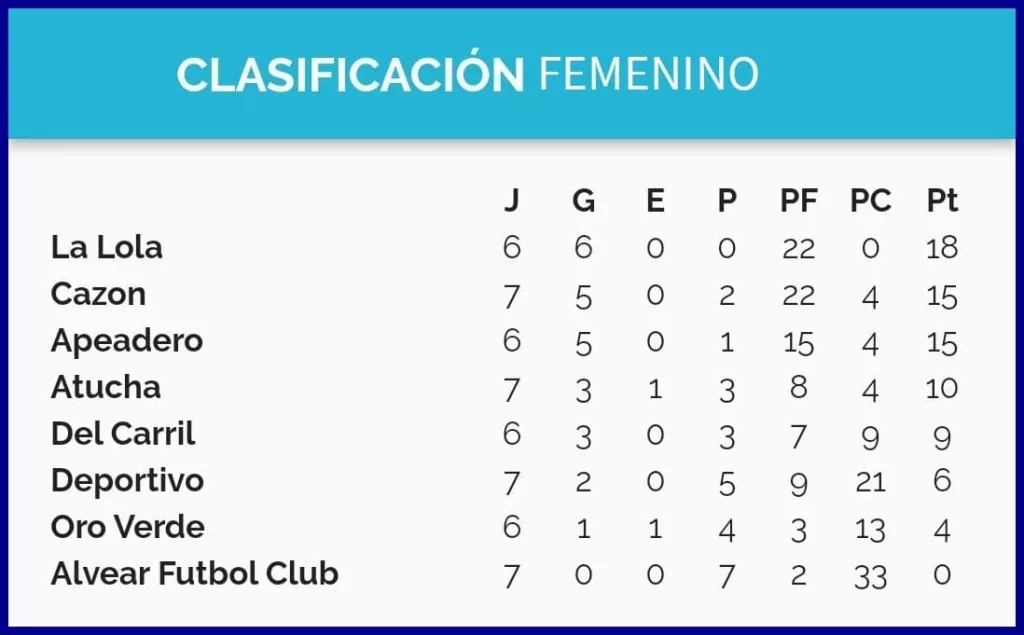Click the Oro Verde team name

(x=127, y=527)
